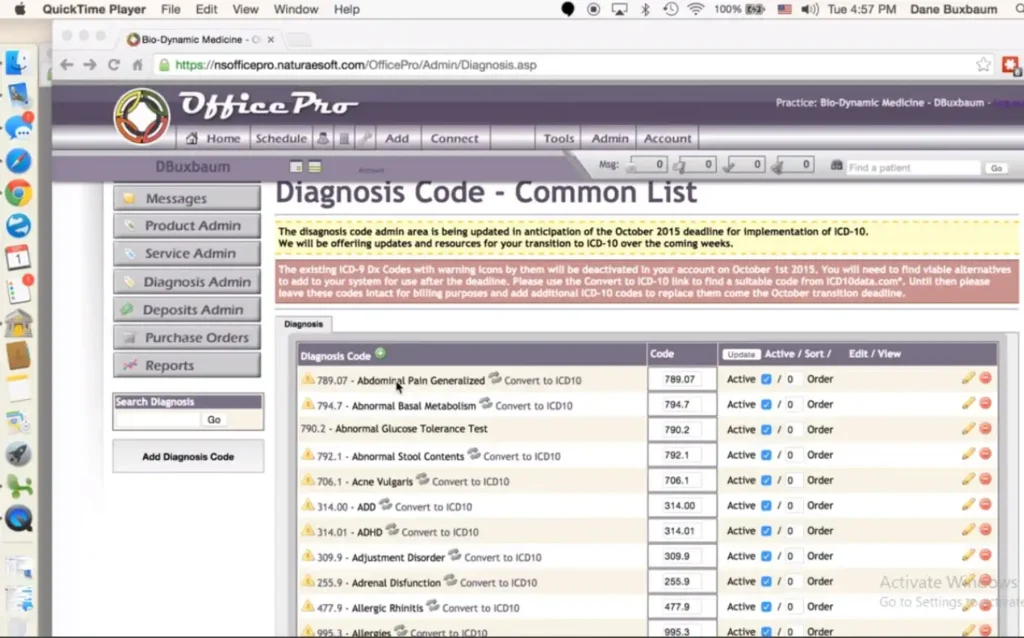Click the pencil edit icon for 789.07 row
Image resolution: width=1024 pixels, height=638 pixels.
click(967, 379)
